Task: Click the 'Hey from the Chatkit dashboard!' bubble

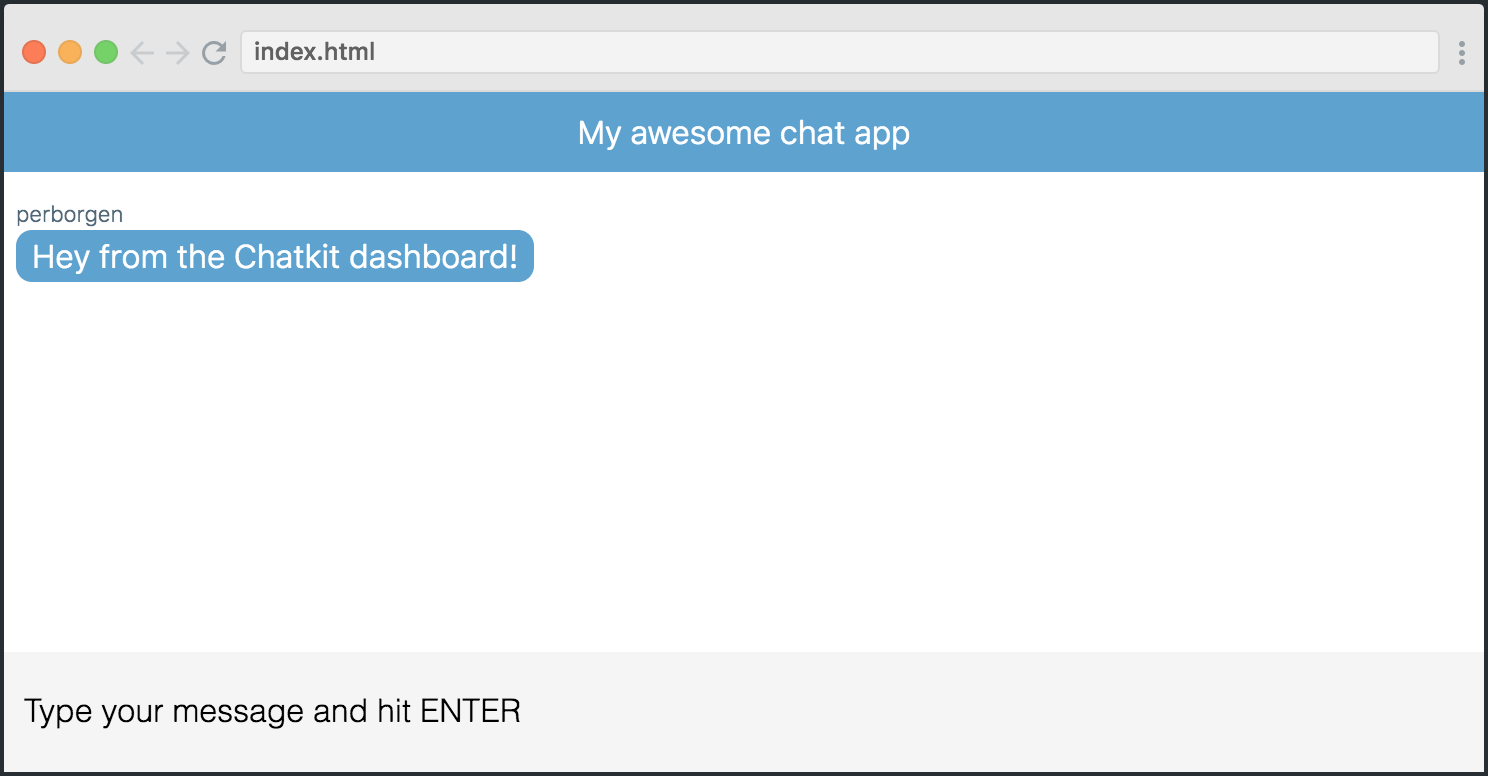Action: (x=275, y=256)
